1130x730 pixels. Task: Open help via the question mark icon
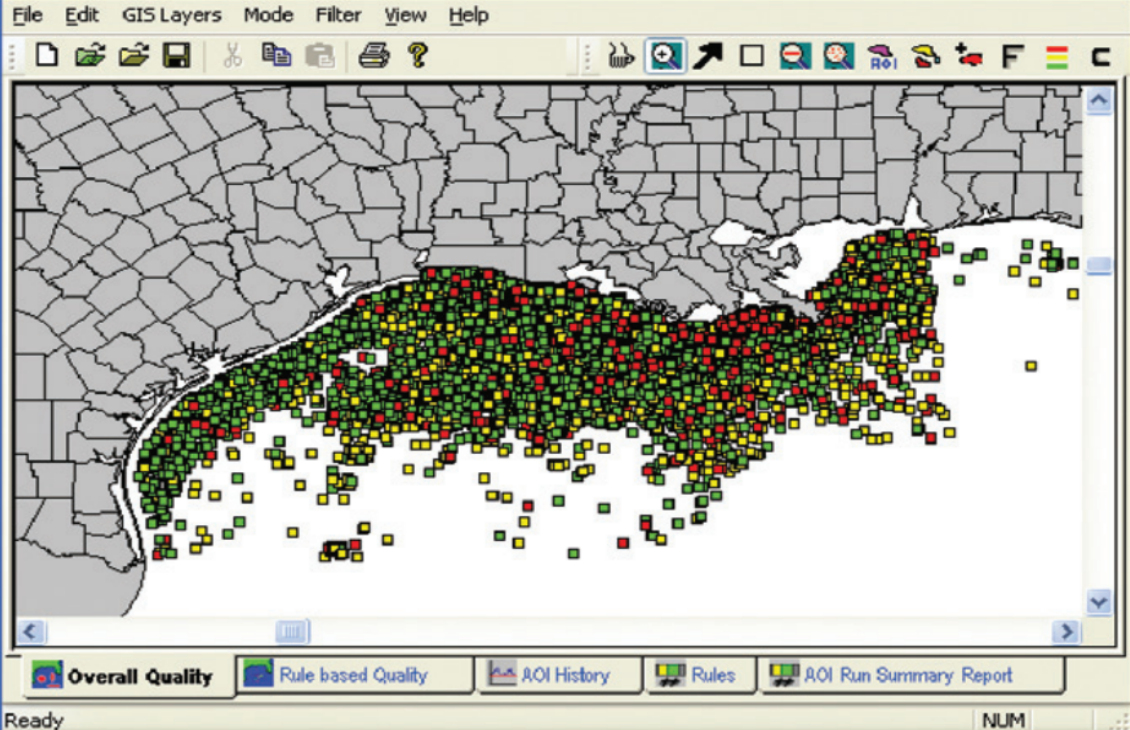pos(417,55)
